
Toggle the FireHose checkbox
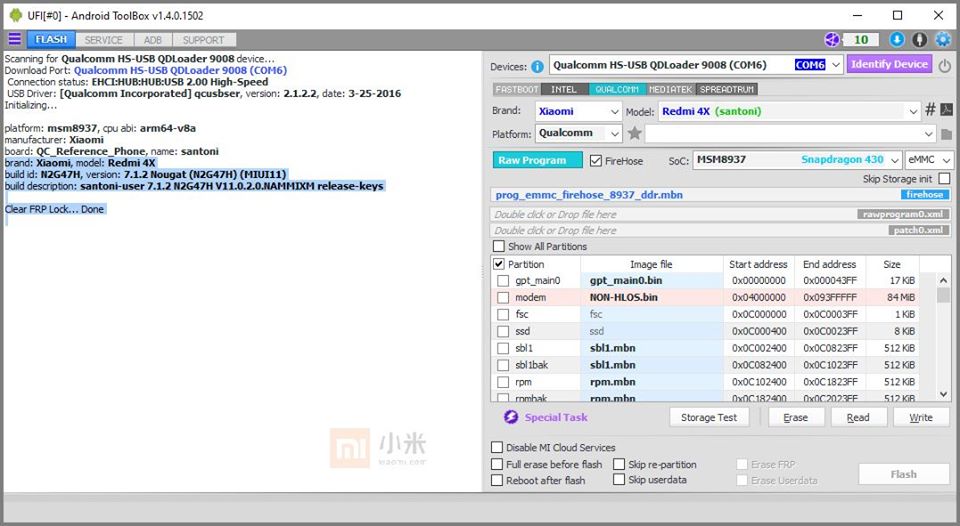[596, 160]
